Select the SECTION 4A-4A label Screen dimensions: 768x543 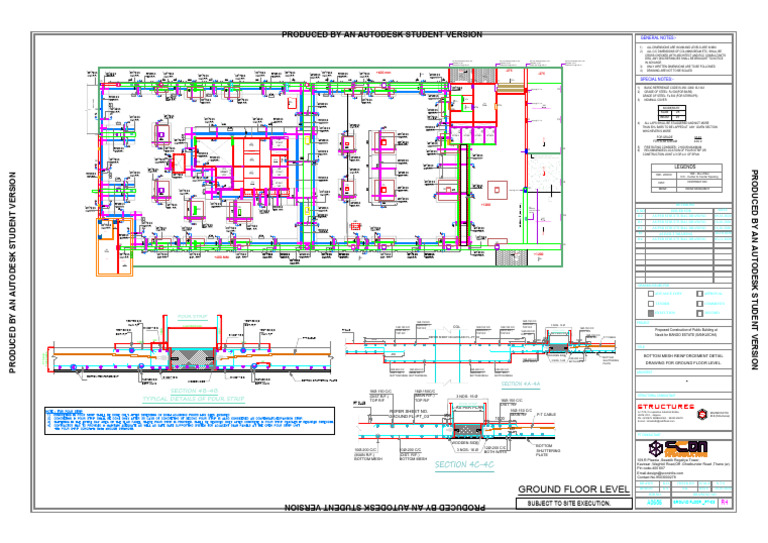[x=521, y=384]
